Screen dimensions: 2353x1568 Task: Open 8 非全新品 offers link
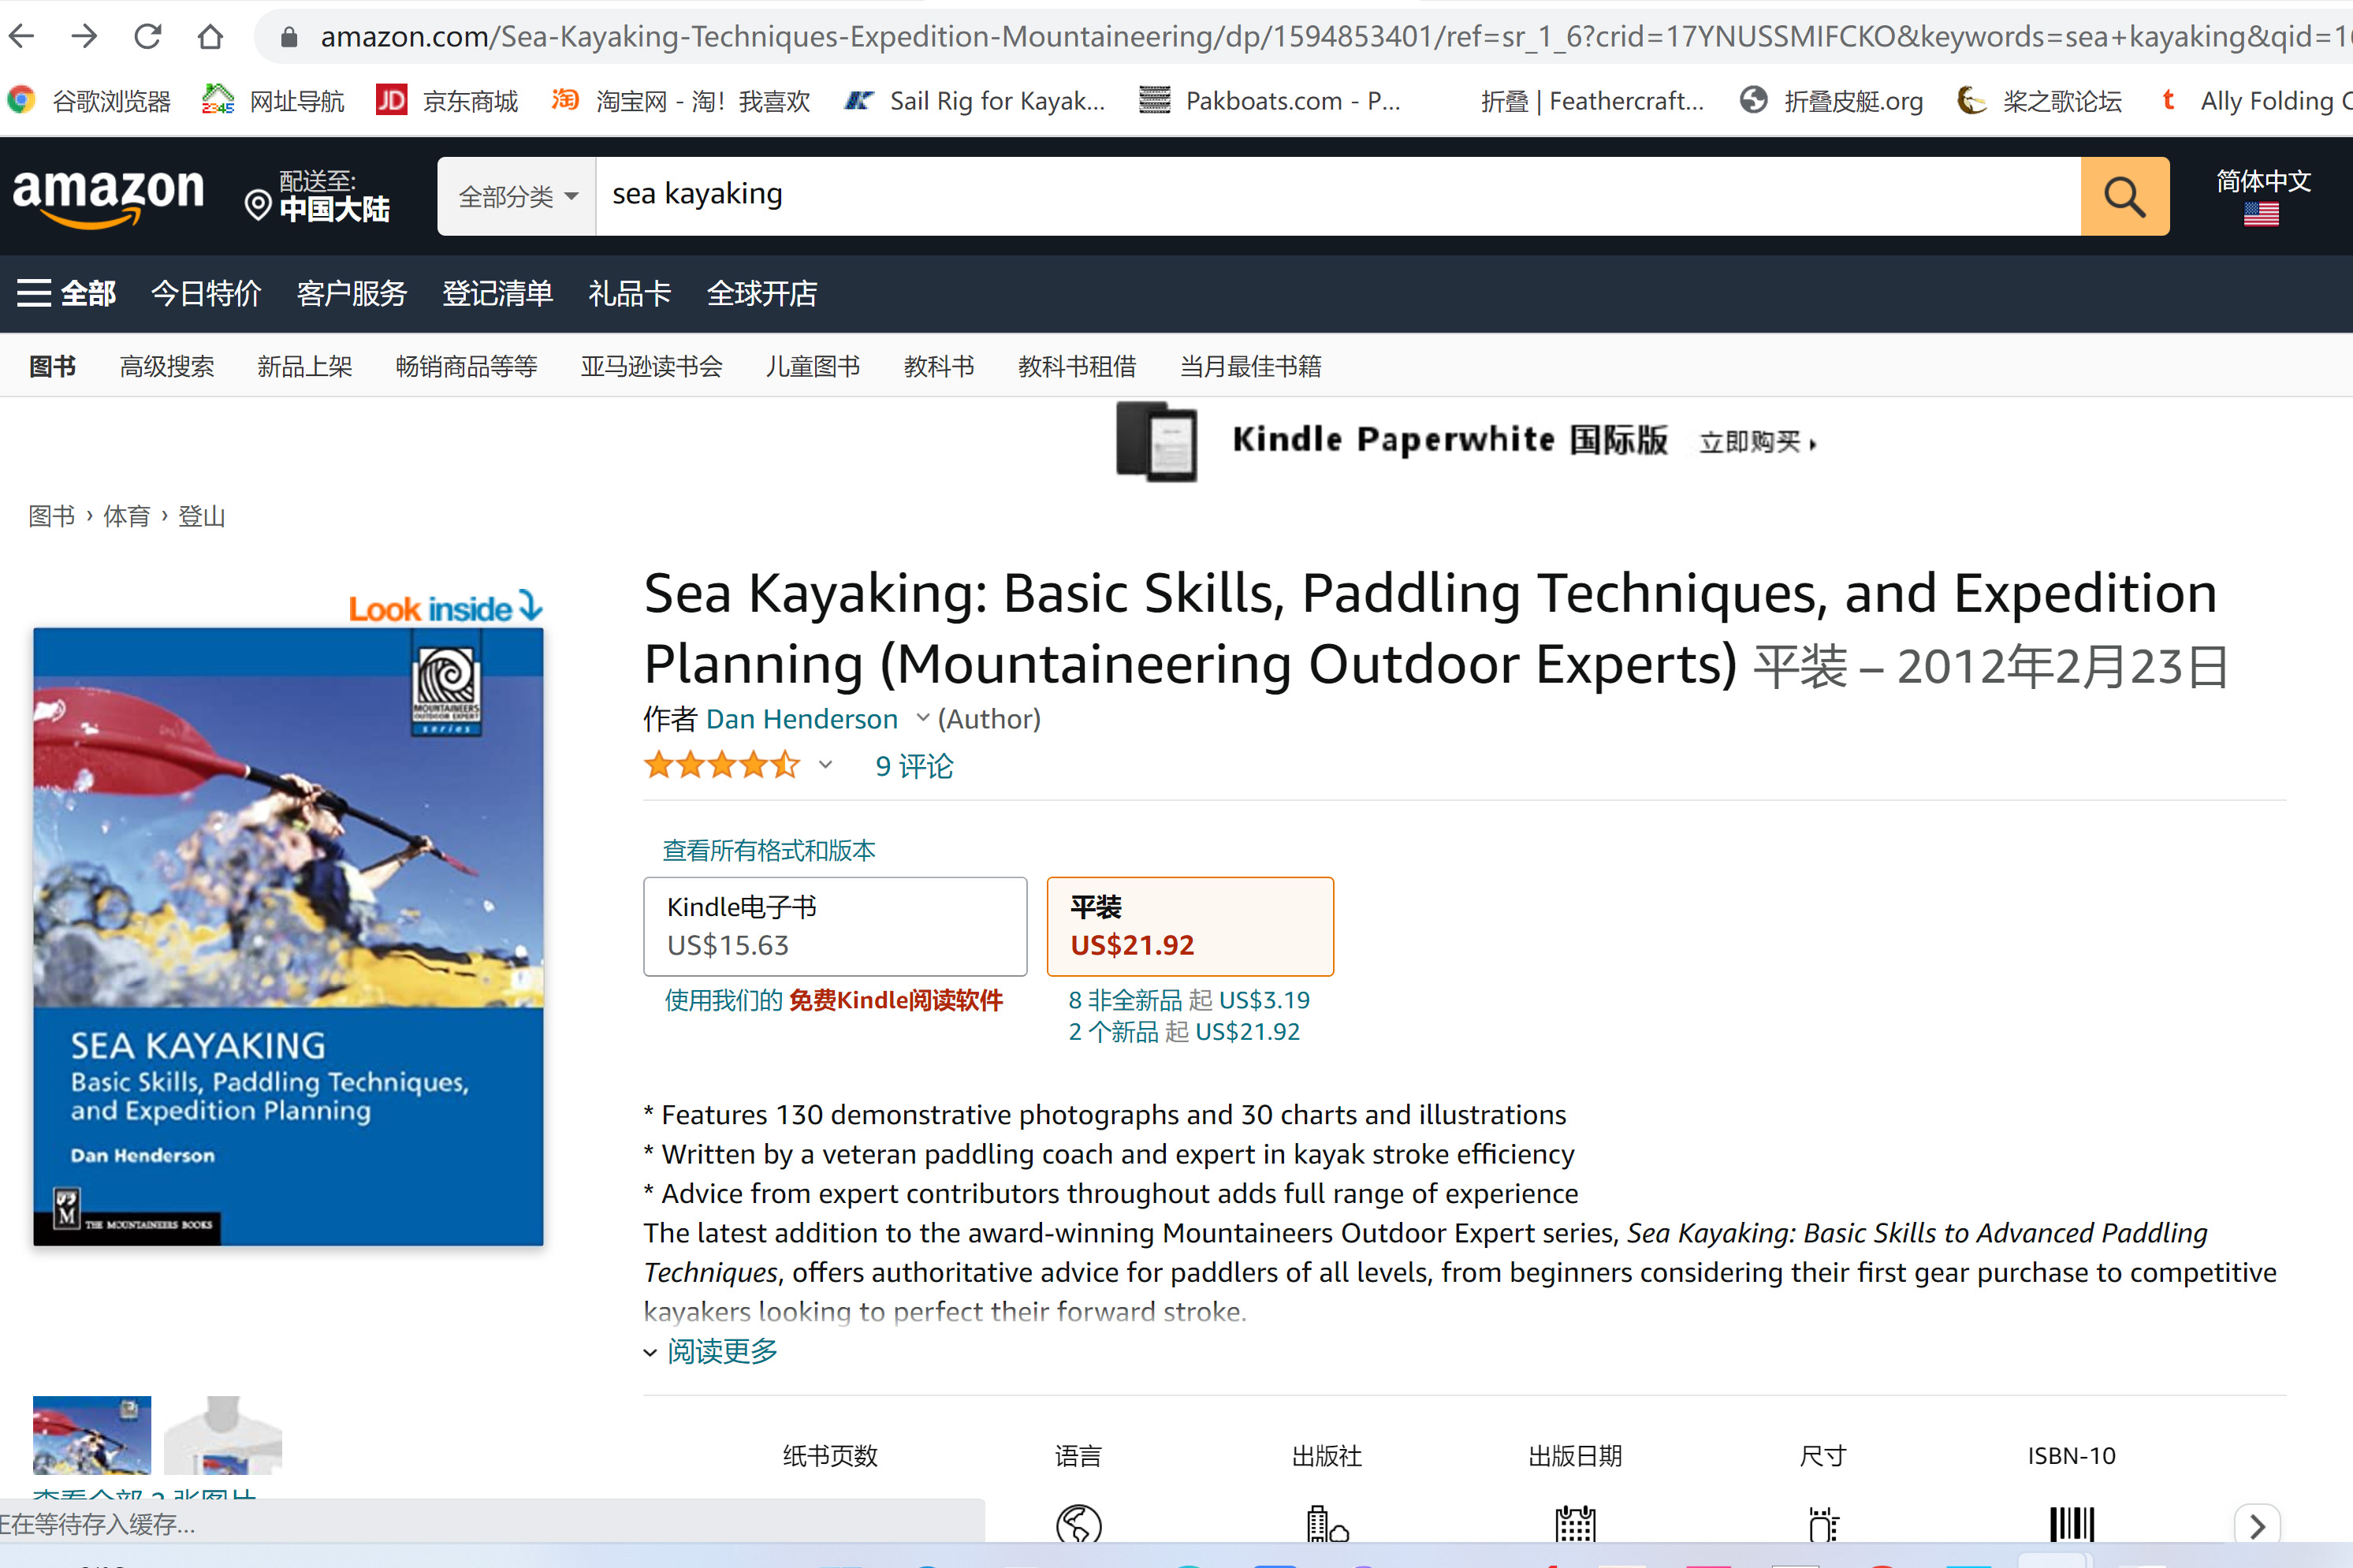point(1189,1000)
